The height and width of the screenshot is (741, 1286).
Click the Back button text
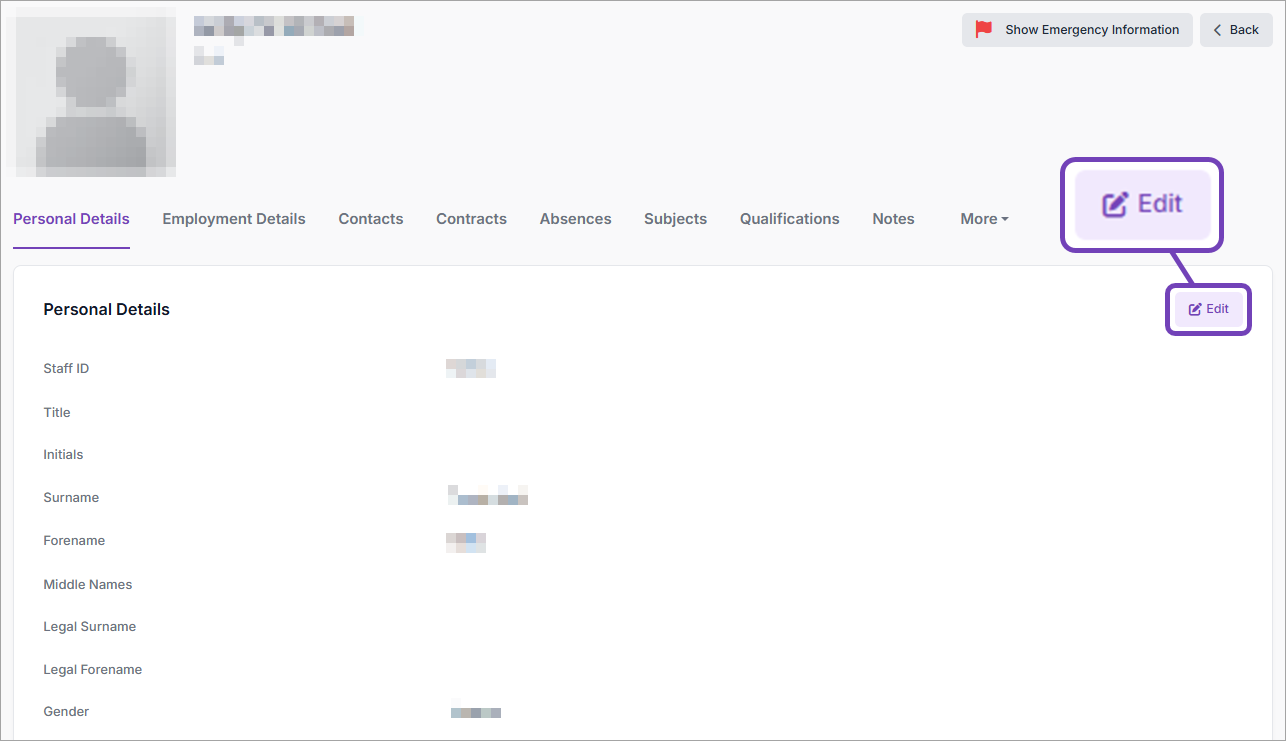(x=1244, y=30)
